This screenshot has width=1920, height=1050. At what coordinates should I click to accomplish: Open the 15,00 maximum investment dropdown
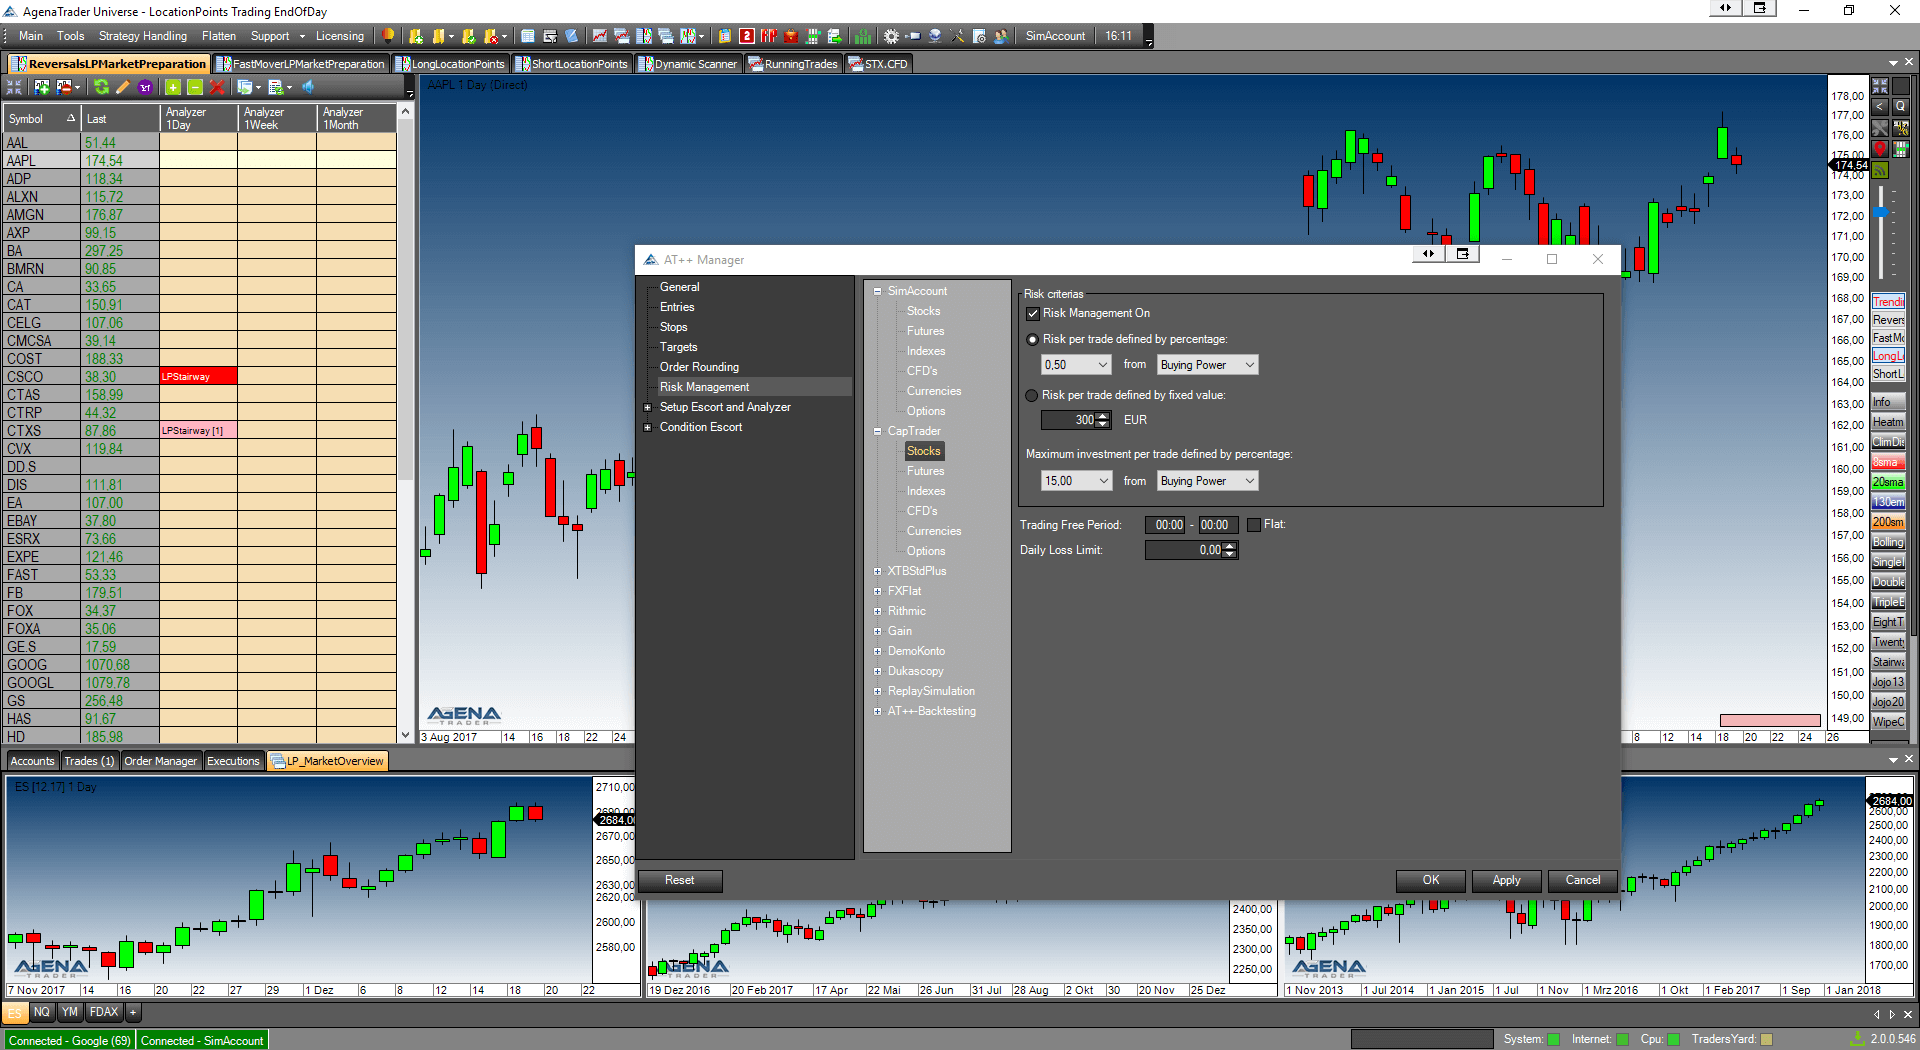(x=1076, y=481)
